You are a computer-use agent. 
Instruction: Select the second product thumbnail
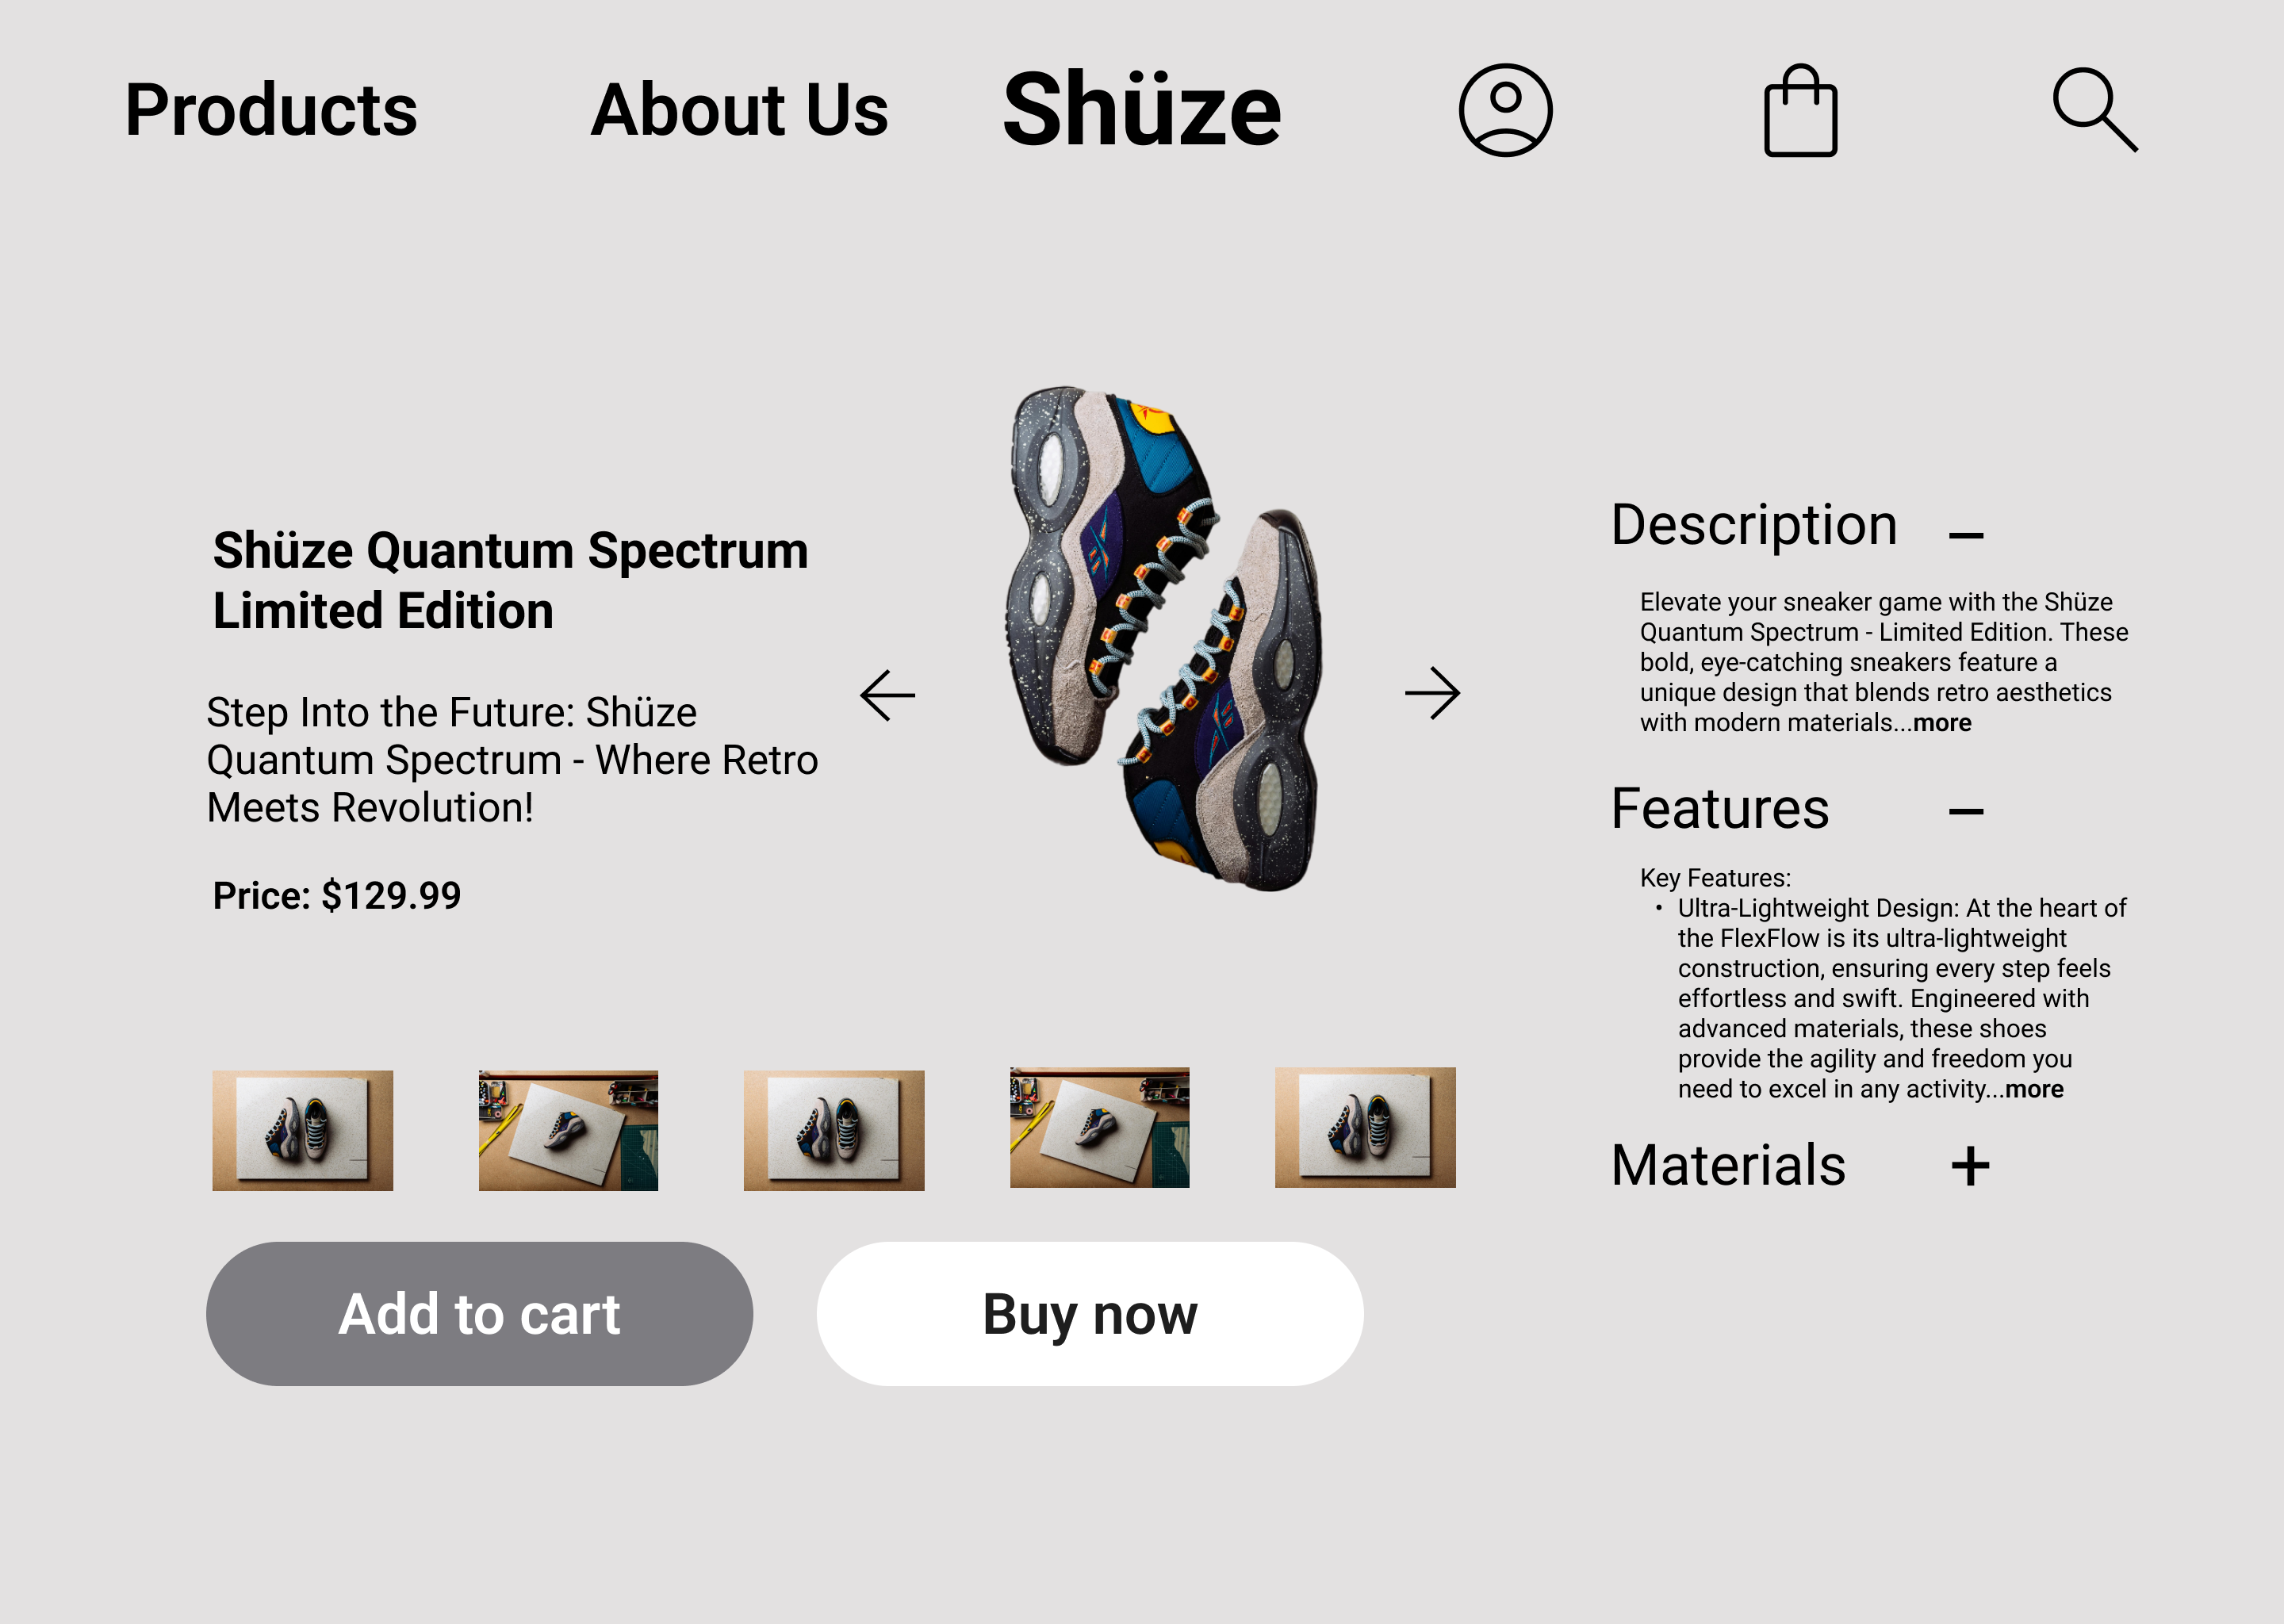pos(568,1130)
